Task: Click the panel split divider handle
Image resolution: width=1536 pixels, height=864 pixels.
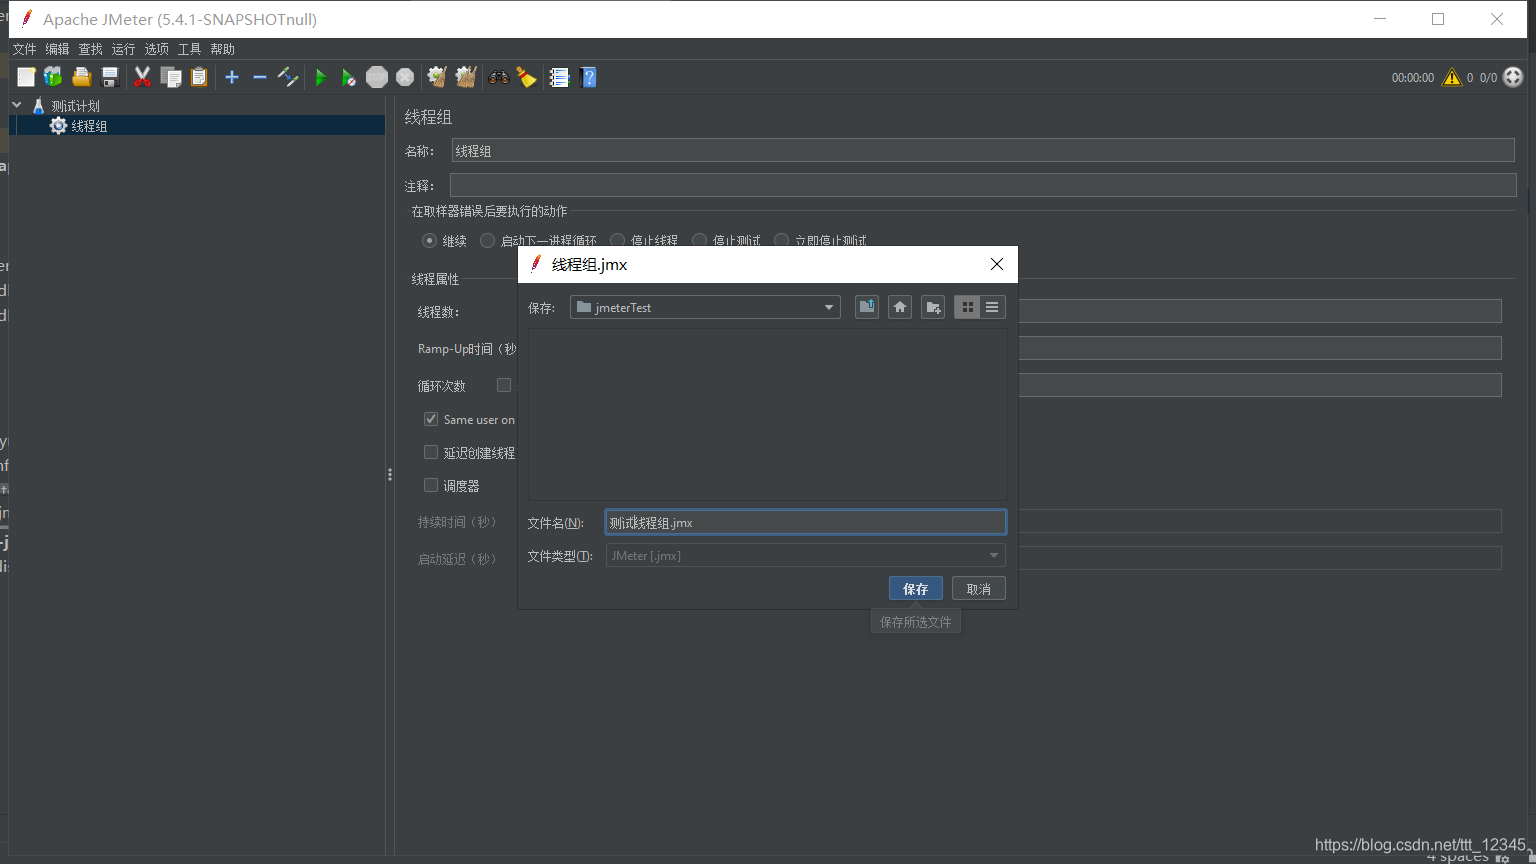Action: tap(389, 474)
